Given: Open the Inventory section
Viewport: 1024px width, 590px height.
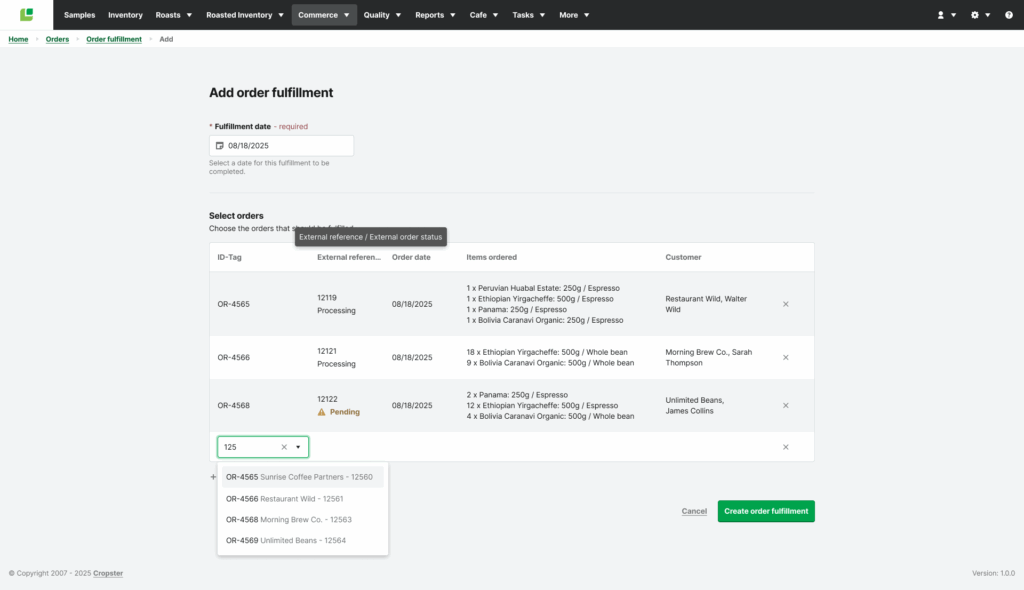Looking at the screenshot, I should pos(125,15).
